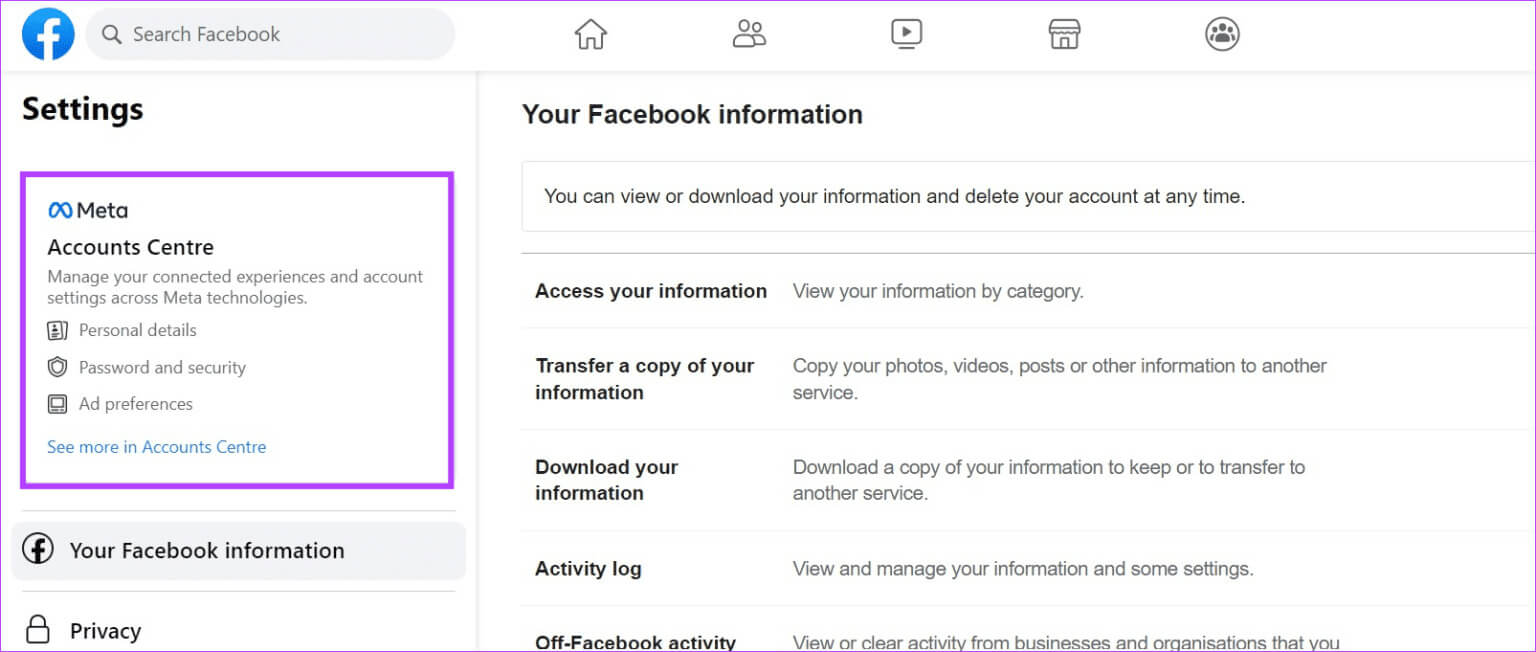The height and width of the screenshot is (652, 1536).
Task: Click the Accounts Centre heading
Action: pyautogui.click(x=131, y=247)
